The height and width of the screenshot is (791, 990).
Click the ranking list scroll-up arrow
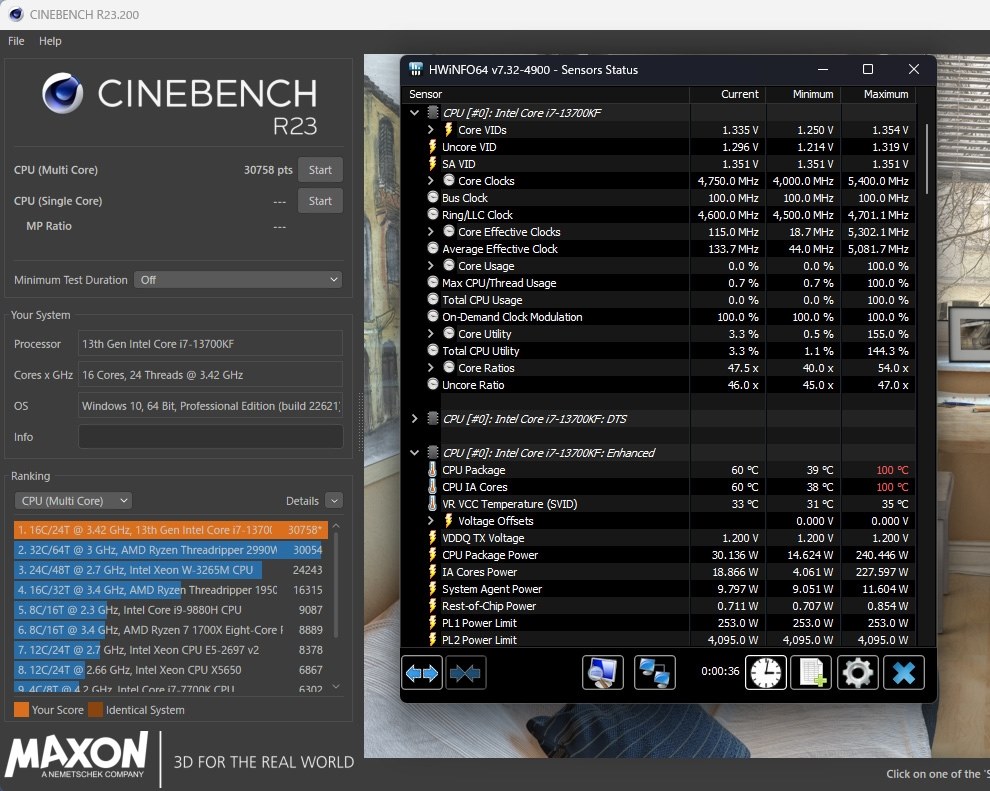(x=336, y=525)
